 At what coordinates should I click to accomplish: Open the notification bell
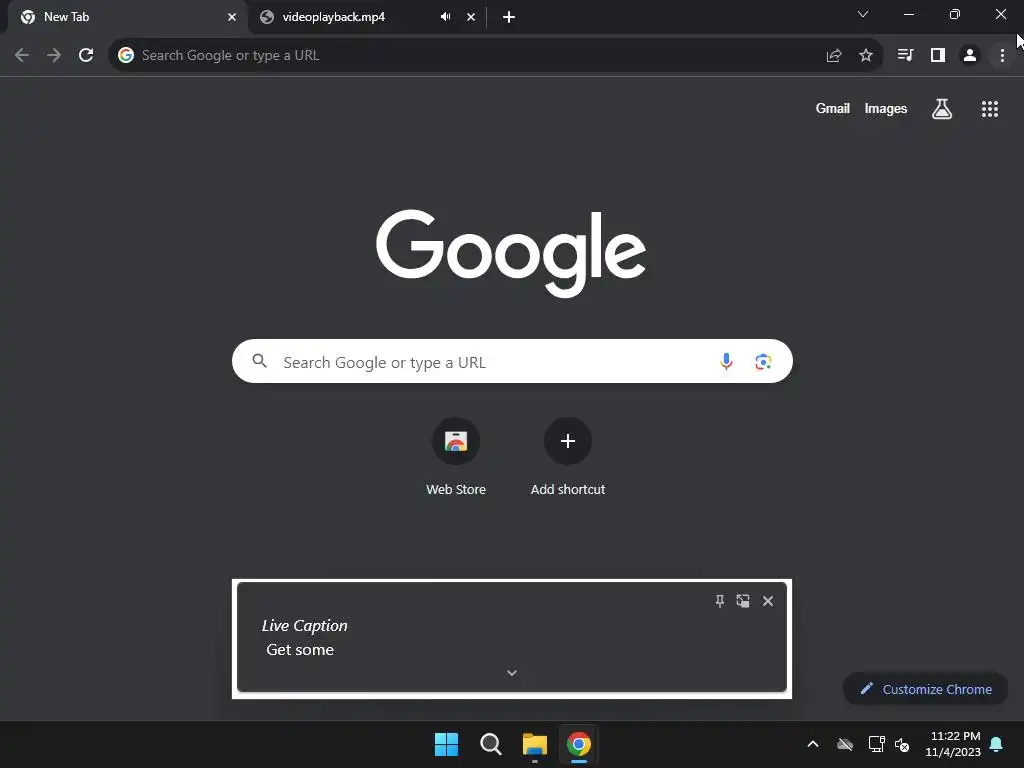click(x=996, y=744)
